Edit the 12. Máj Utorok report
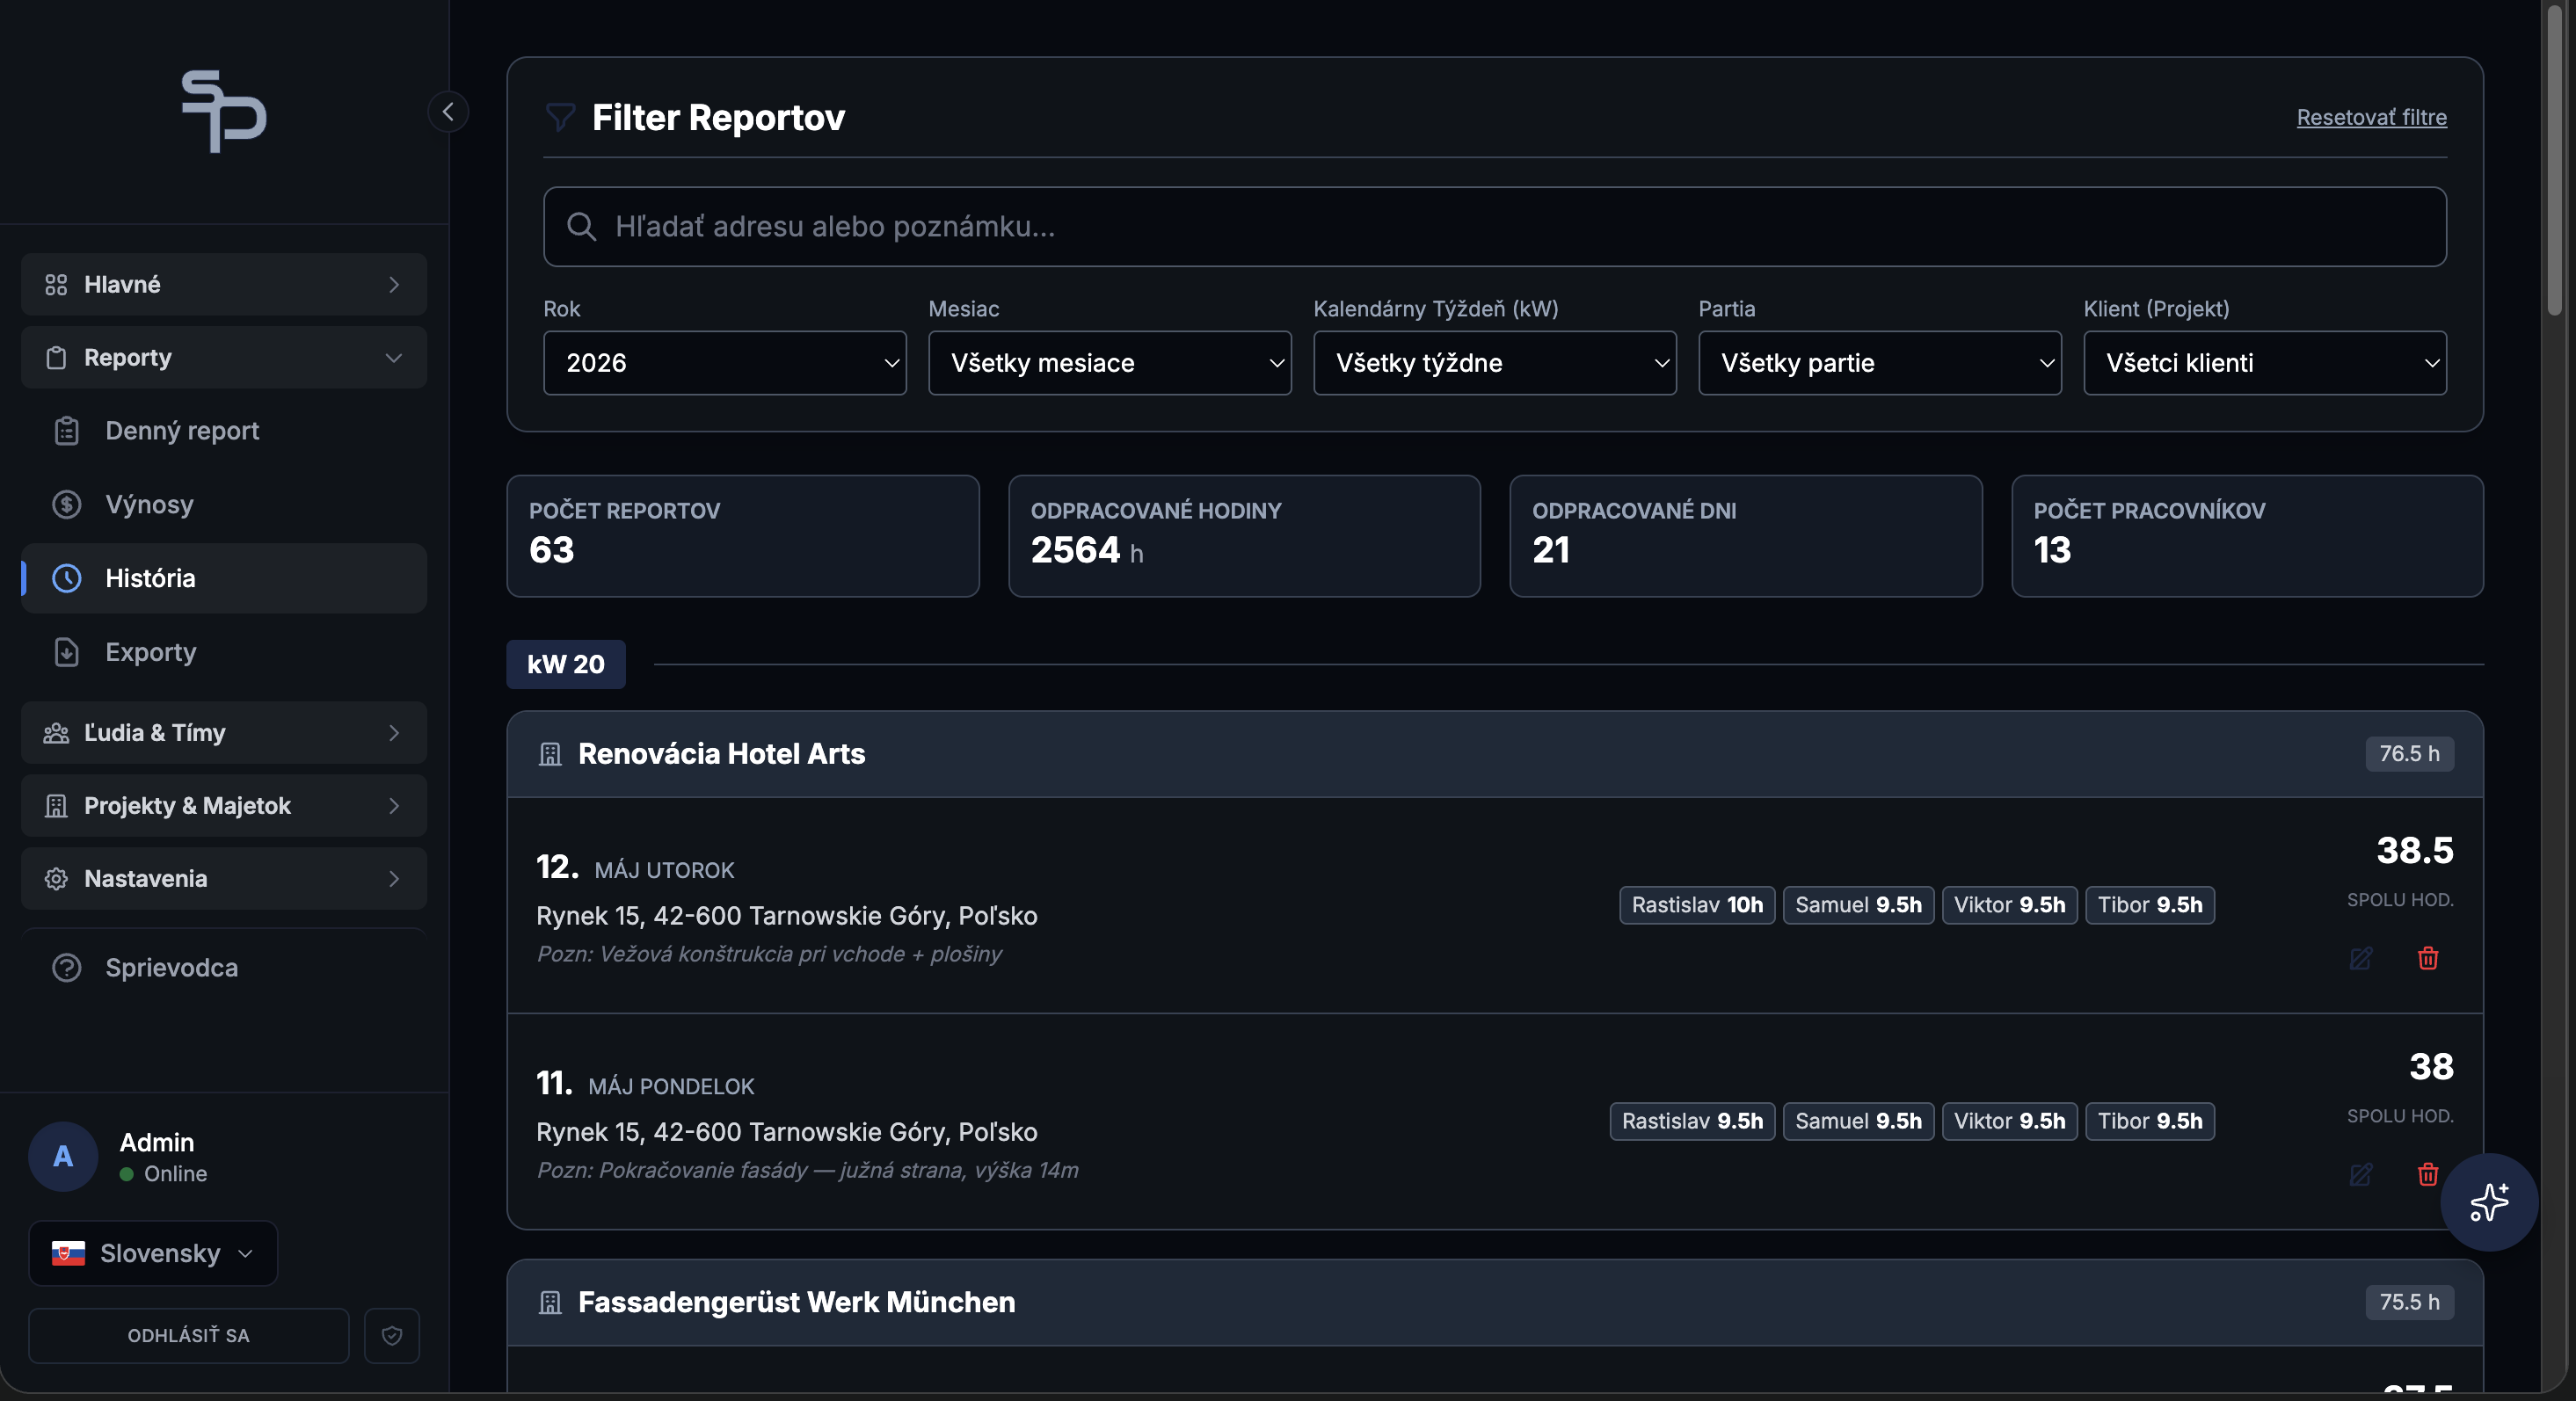The image size is (2576, 1401). pyautogui.click(x=2361, y=958)
